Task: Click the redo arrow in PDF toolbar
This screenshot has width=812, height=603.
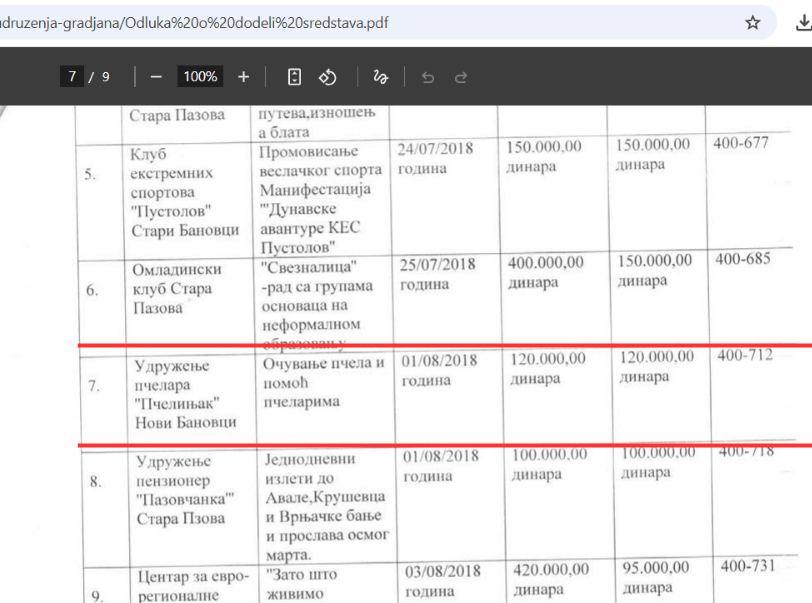Action: tap(460, 77)
